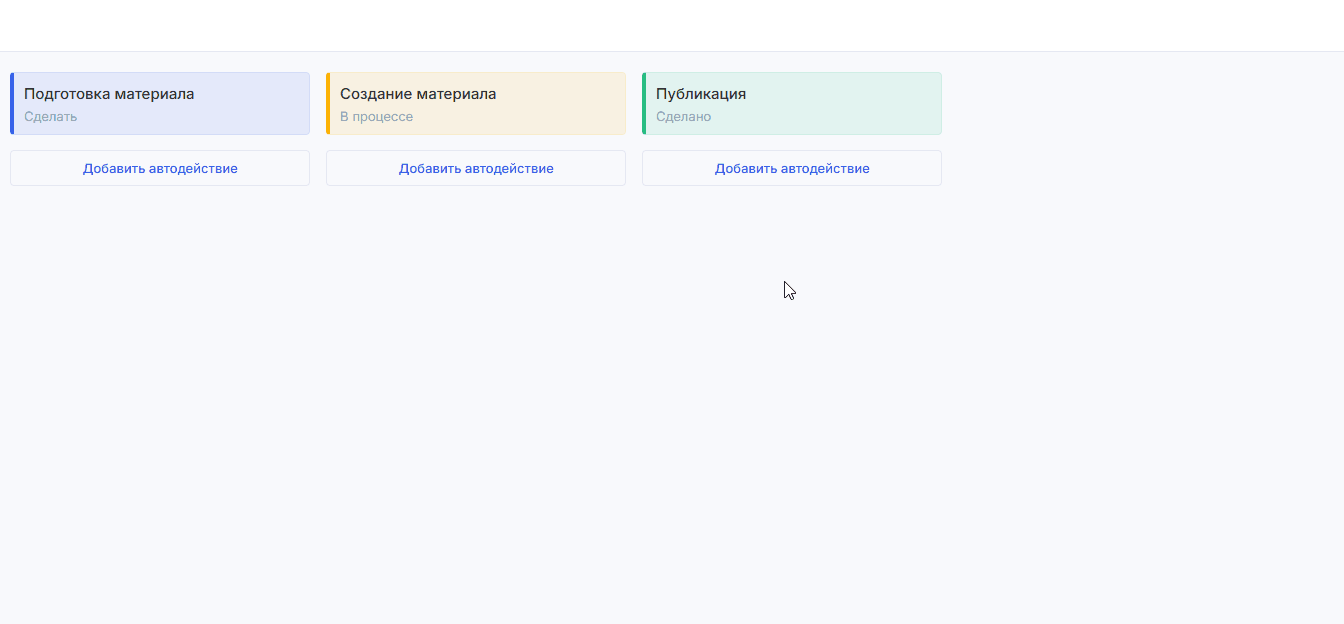Click the blank white header bar
Viewport: 1344px width, 624px height.
[x=672, y=25]
